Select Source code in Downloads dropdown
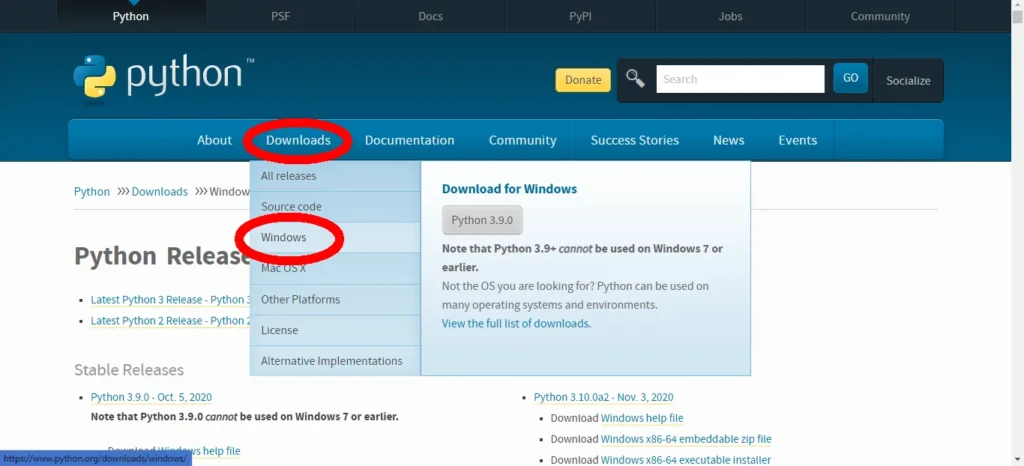Image resolution: width=1024 pixels, height=466 pixels. [x=335, y=207]
